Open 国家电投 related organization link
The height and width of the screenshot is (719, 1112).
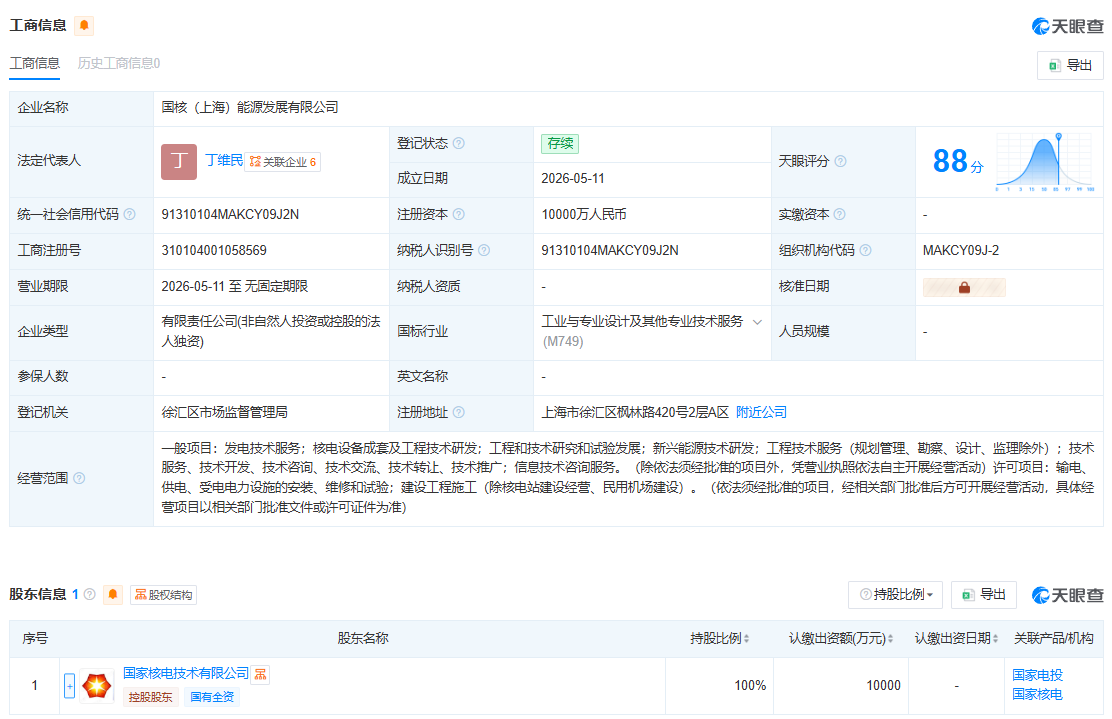[x=1038, y=675]
